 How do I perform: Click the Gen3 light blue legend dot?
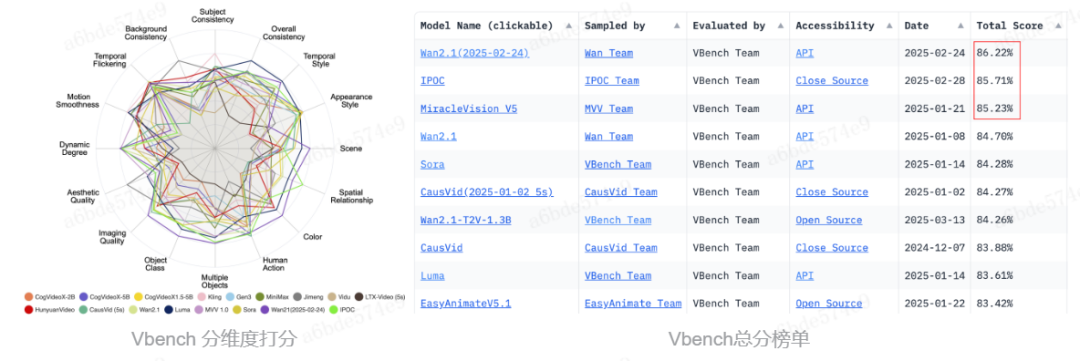click(230, 297)
